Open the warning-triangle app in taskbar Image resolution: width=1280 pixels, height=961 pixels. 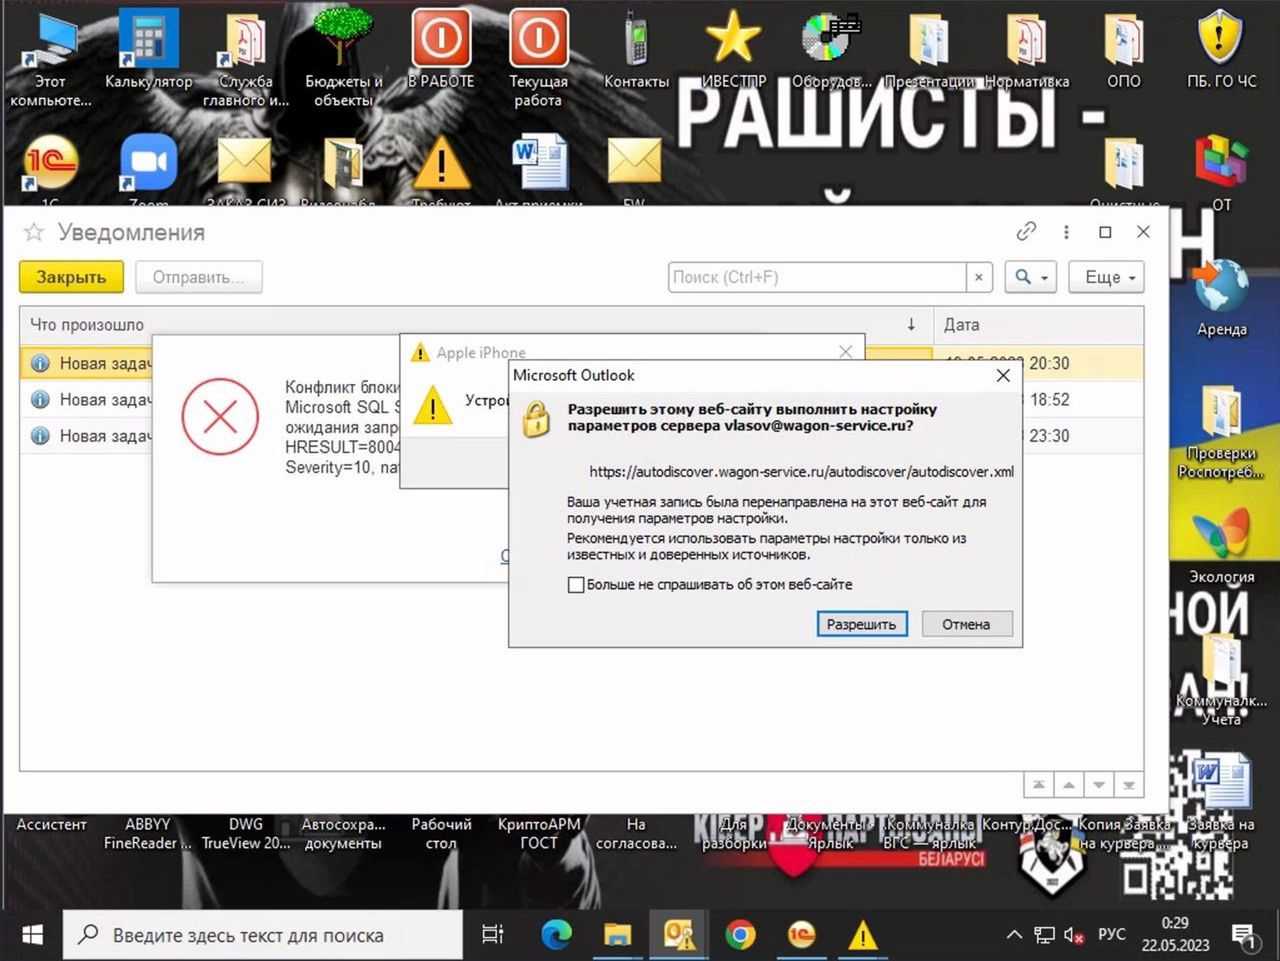point(862,935)
